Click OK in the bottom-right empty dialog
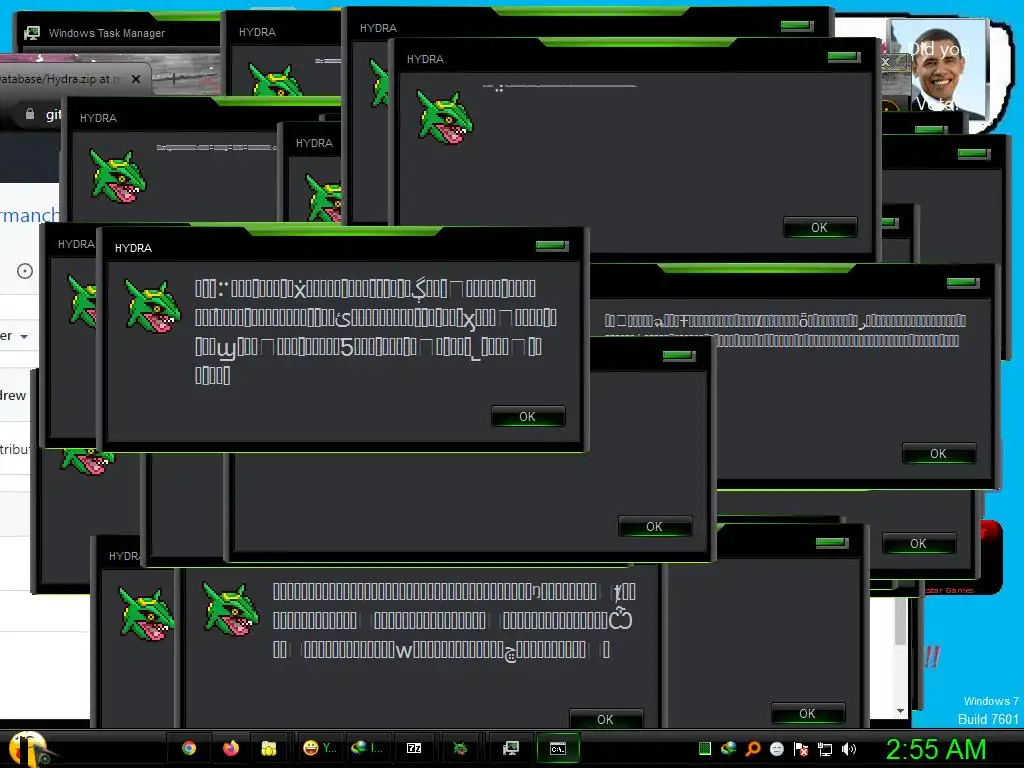1024x768 pixels. coord(808,713)
